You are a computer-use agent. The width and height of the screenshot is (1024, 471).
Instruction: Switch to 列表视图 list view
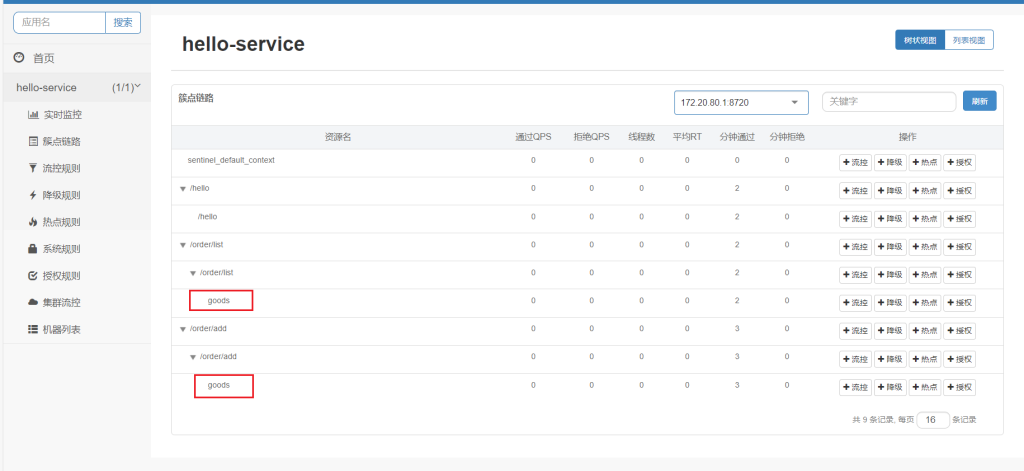pos(968,40)
